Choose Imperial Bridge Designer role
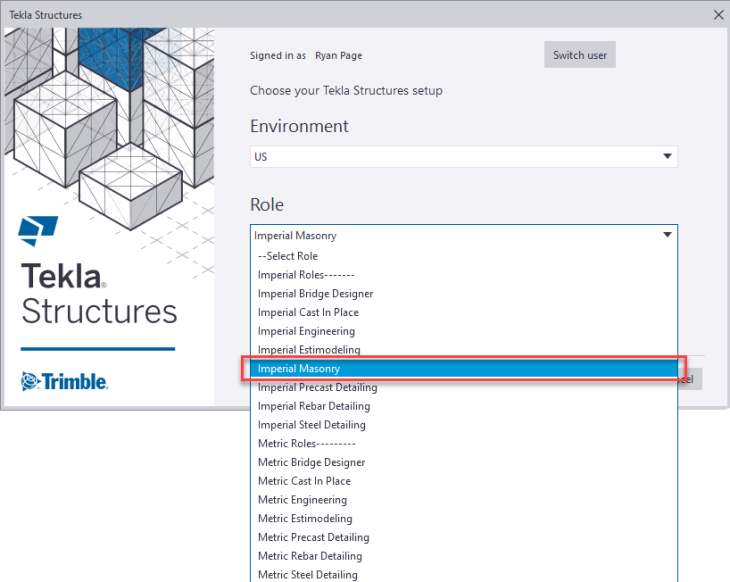Screen dimensions: 730x582 (x=463, y=293)
